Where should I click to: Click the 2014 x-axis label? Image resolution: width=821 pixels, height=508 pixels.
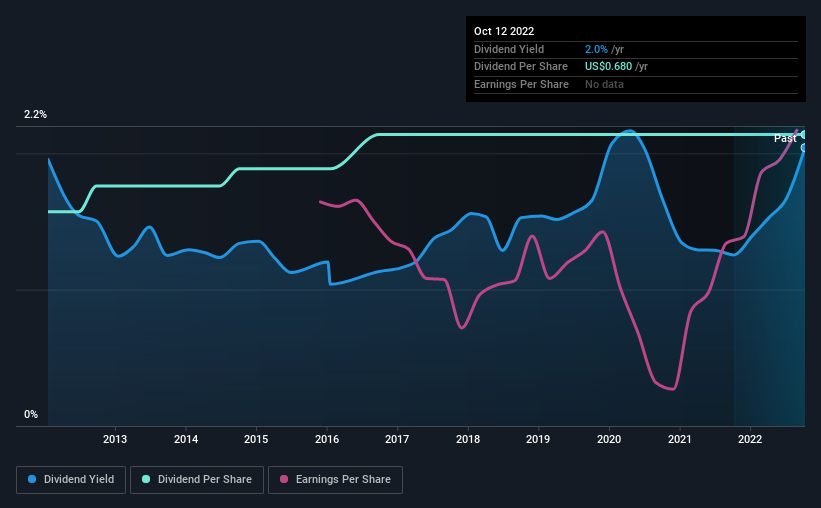click(x=186, y=439)
